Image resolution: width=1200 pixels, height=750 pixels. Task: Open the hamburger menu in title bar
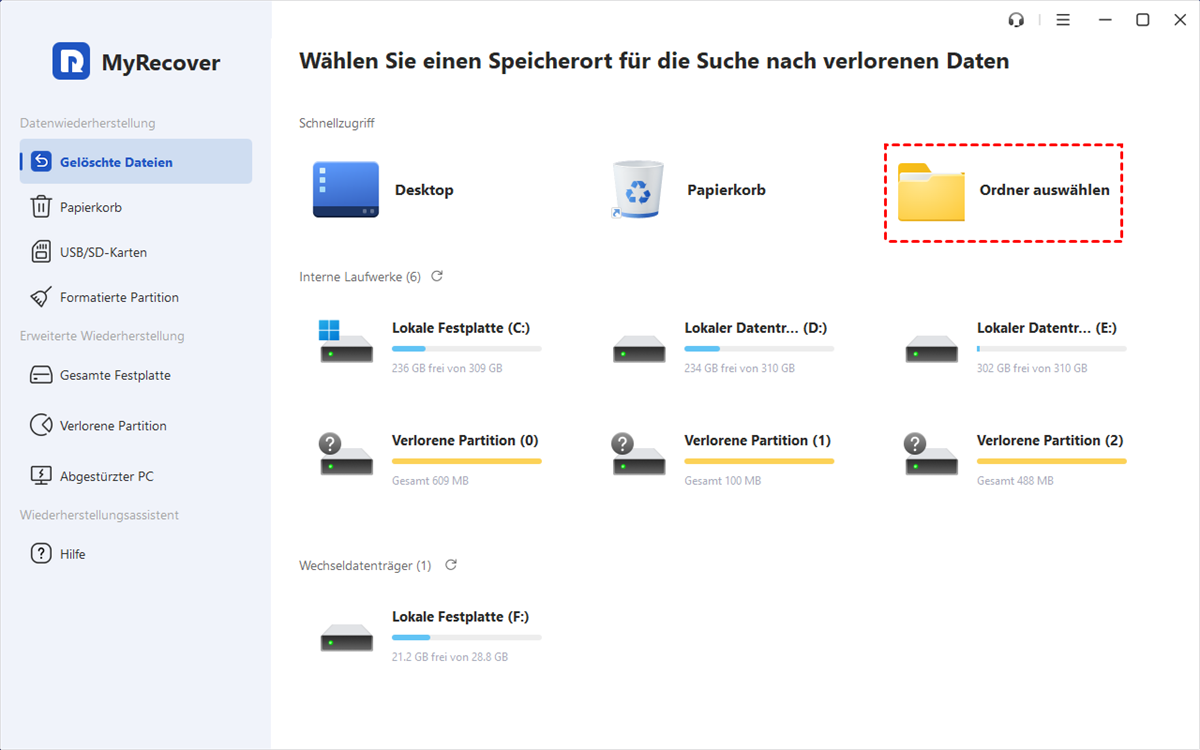tap(1063, 20)
